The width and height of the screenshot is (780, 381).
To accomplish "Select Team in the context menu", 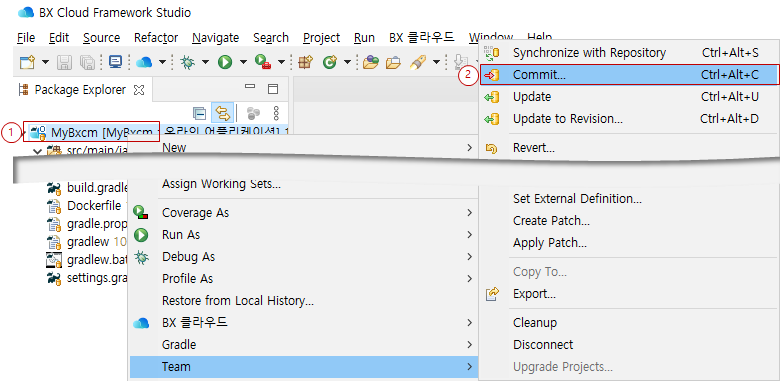I will [x=302, y=367].
